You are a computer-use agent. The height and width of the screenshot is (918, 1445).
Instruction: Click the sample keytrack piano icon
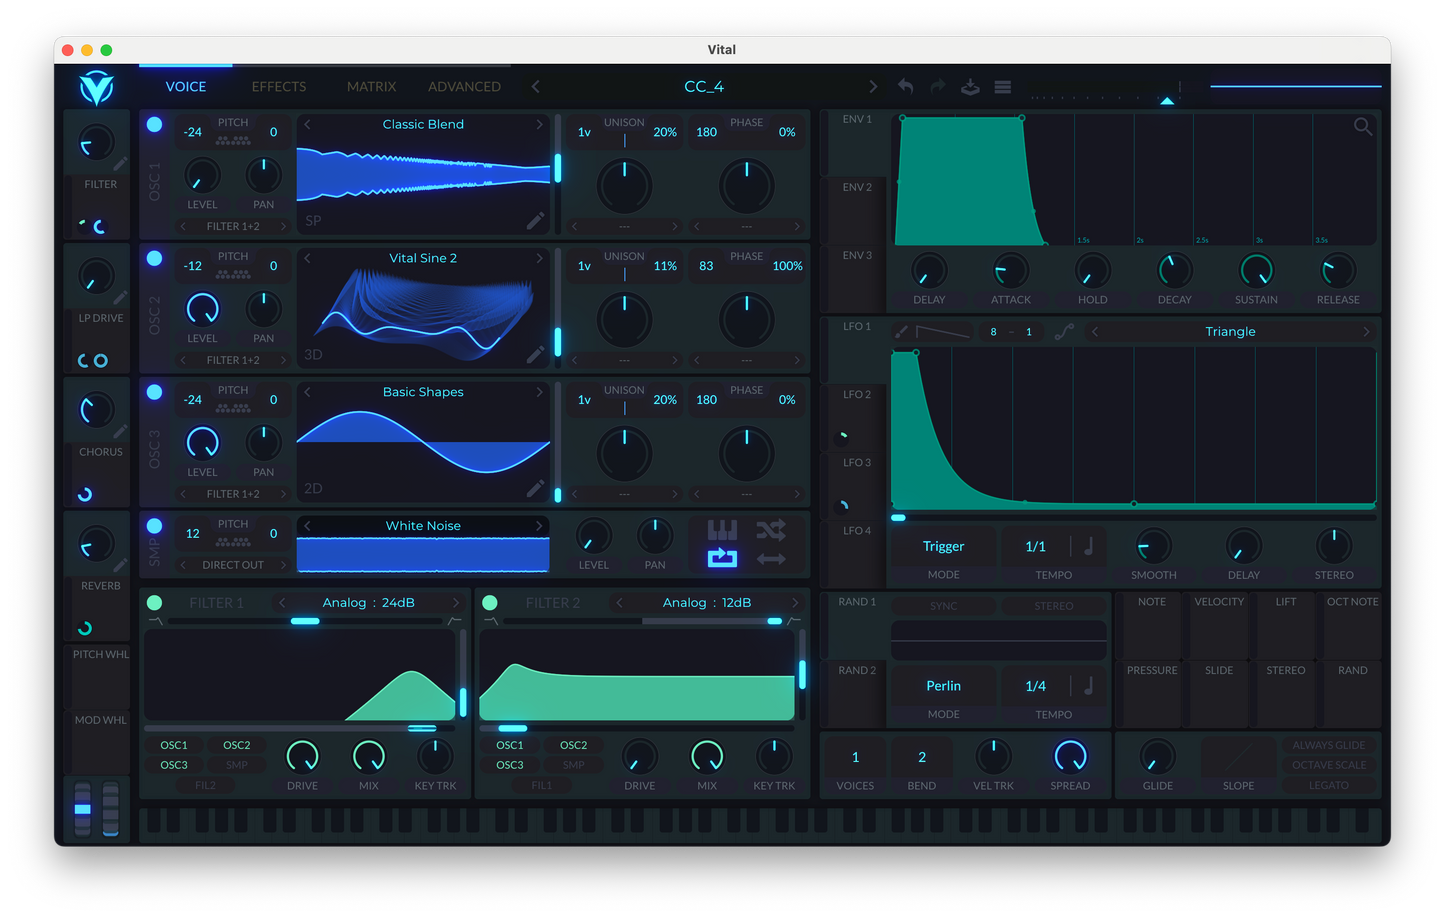coord(722,529)
